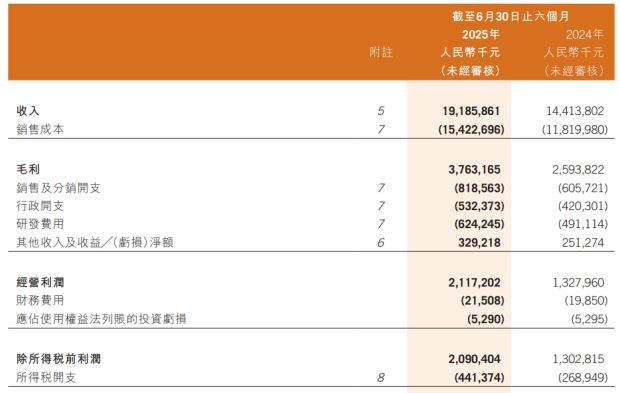Image resolution: width=620 pixels, height=393 pixels.
Task: Select the 除所得税前利潤 row label
Action: (x=59, y=359)
